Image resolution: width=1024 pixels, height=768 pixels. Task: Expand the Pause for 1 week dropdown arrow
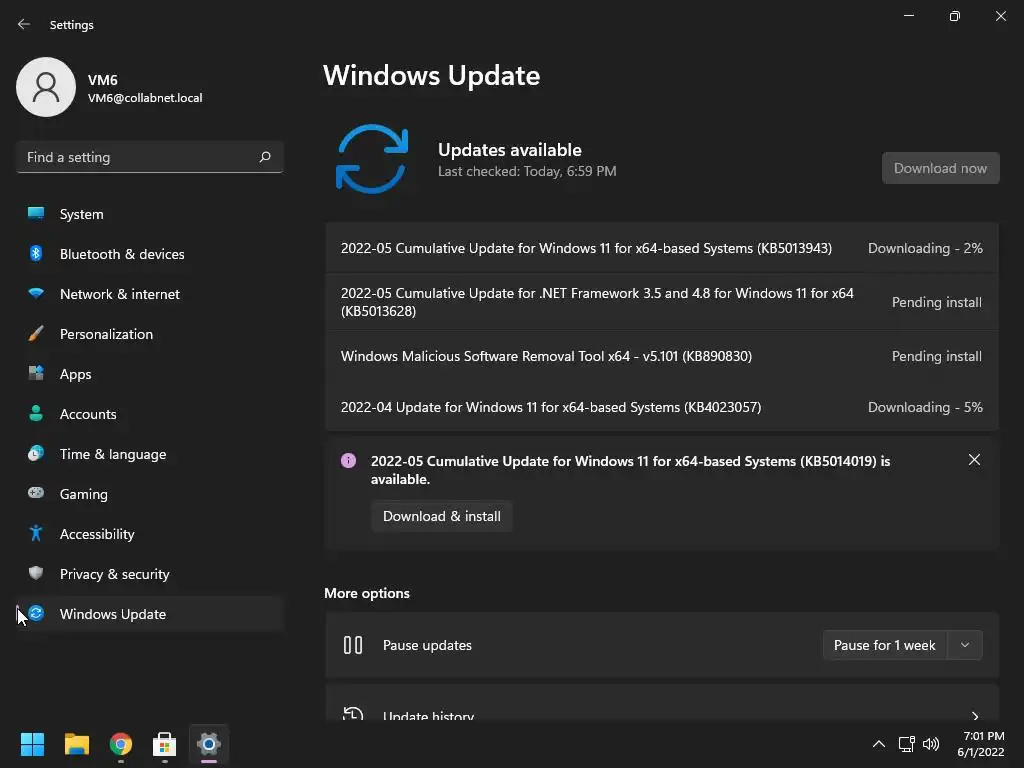(965, 645)
